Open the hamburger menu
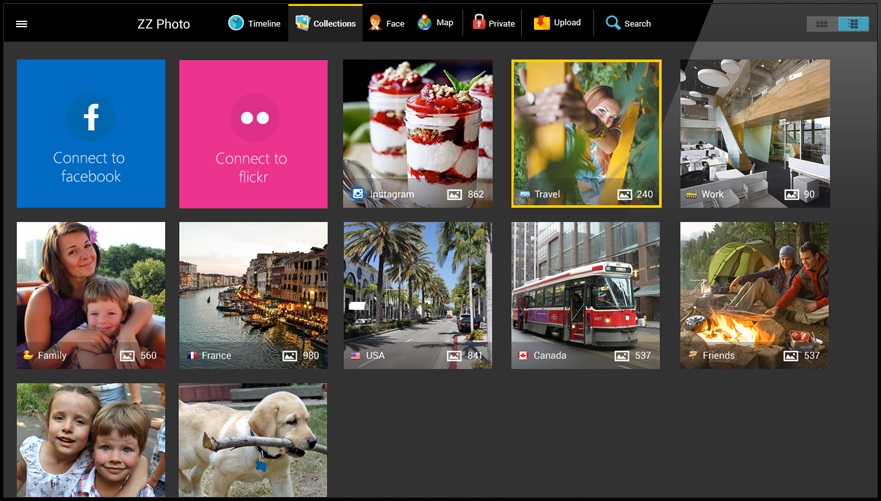Image resolution: width=881 pixels, height=501 pixels. [21, 24]
